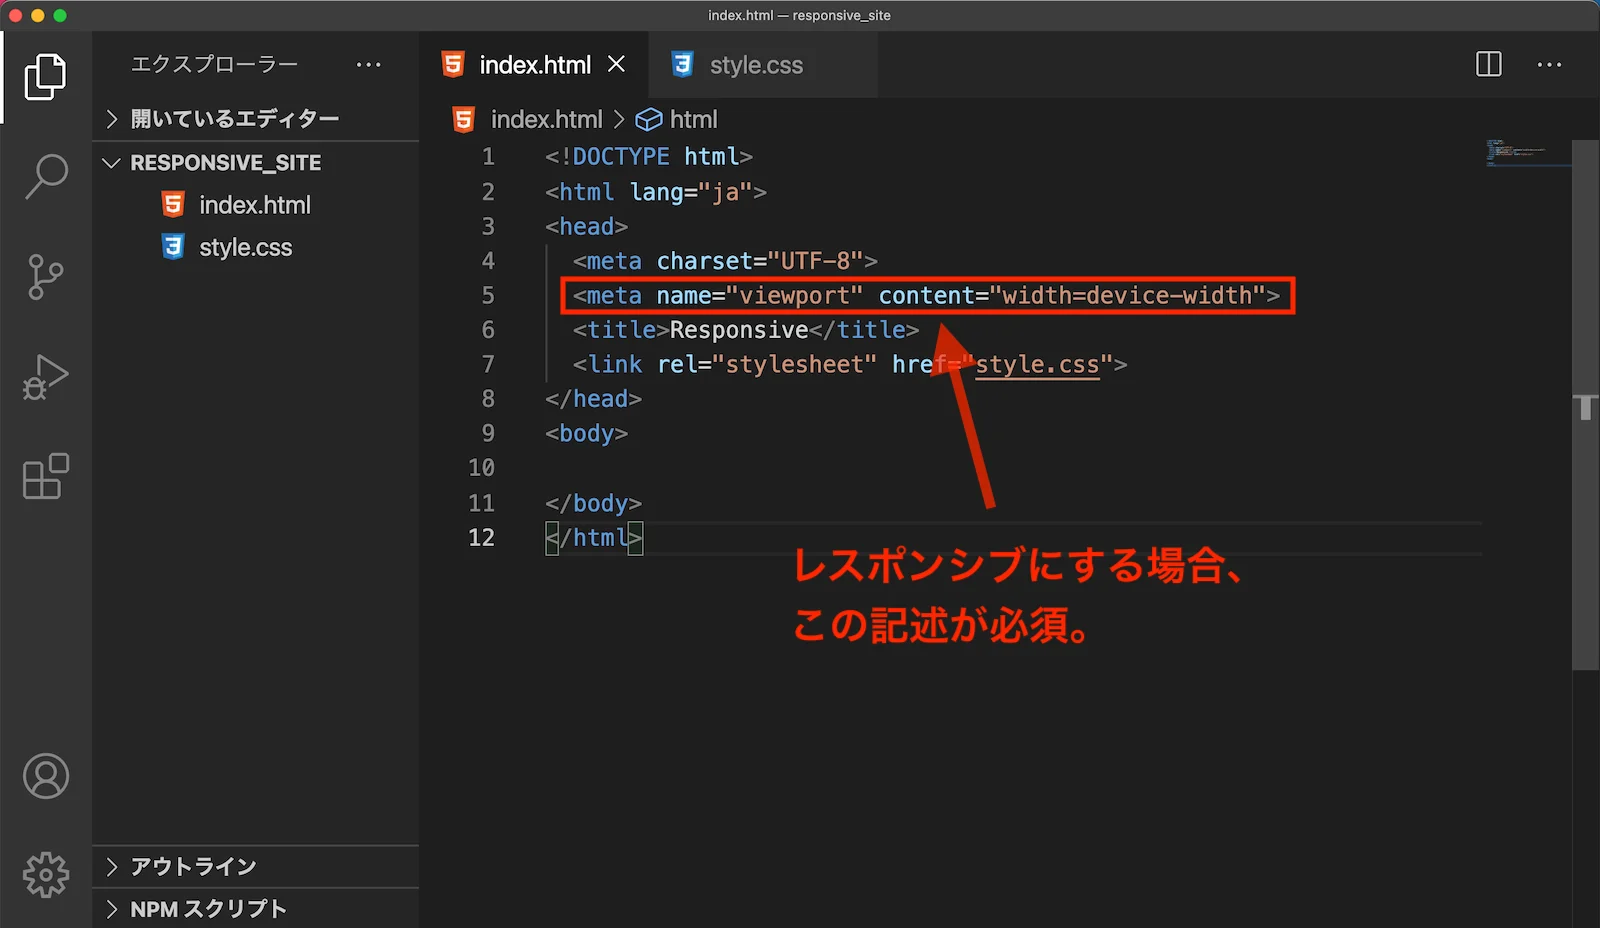Click the split editor icon

1489,64
